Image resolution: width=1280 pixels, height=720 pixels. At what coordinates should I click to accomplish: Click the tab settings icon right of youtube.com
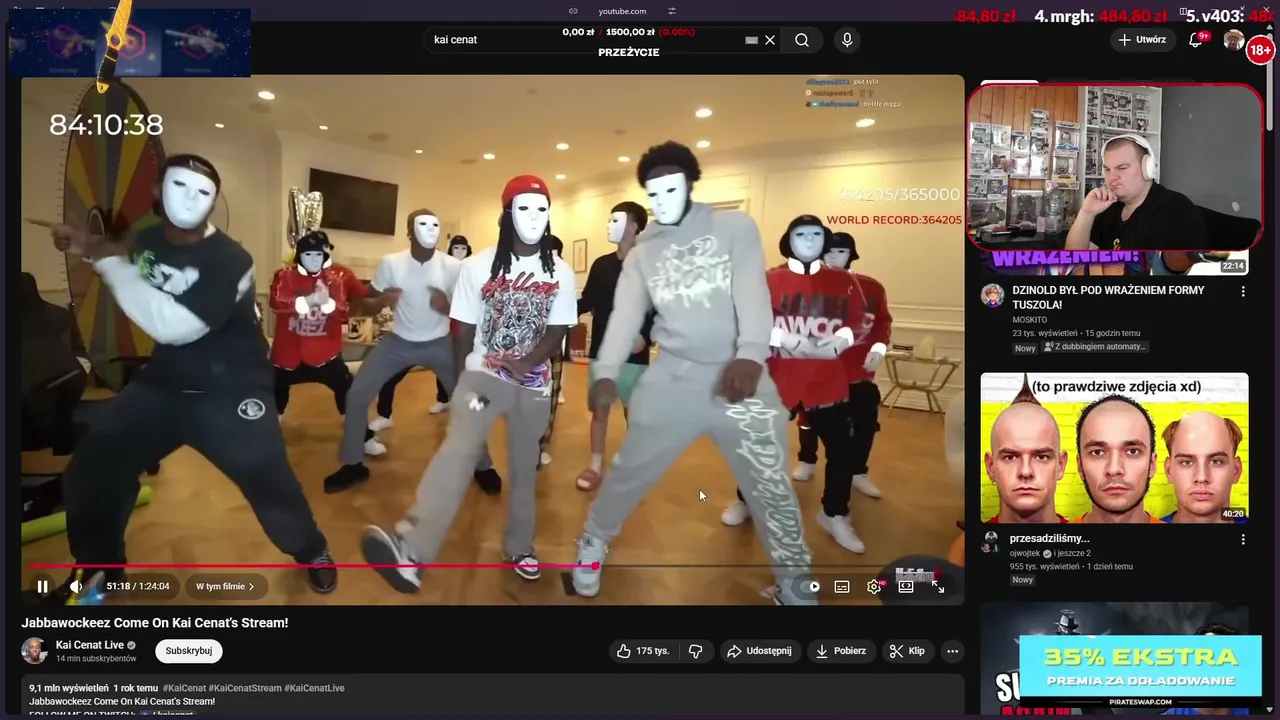point(672,11)
